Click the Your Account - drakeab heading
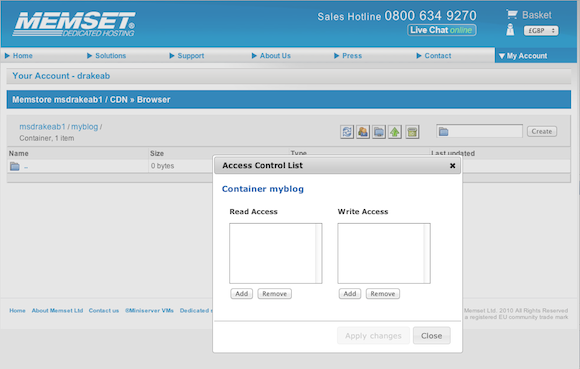Screen dimensions: 580x369 61,76
